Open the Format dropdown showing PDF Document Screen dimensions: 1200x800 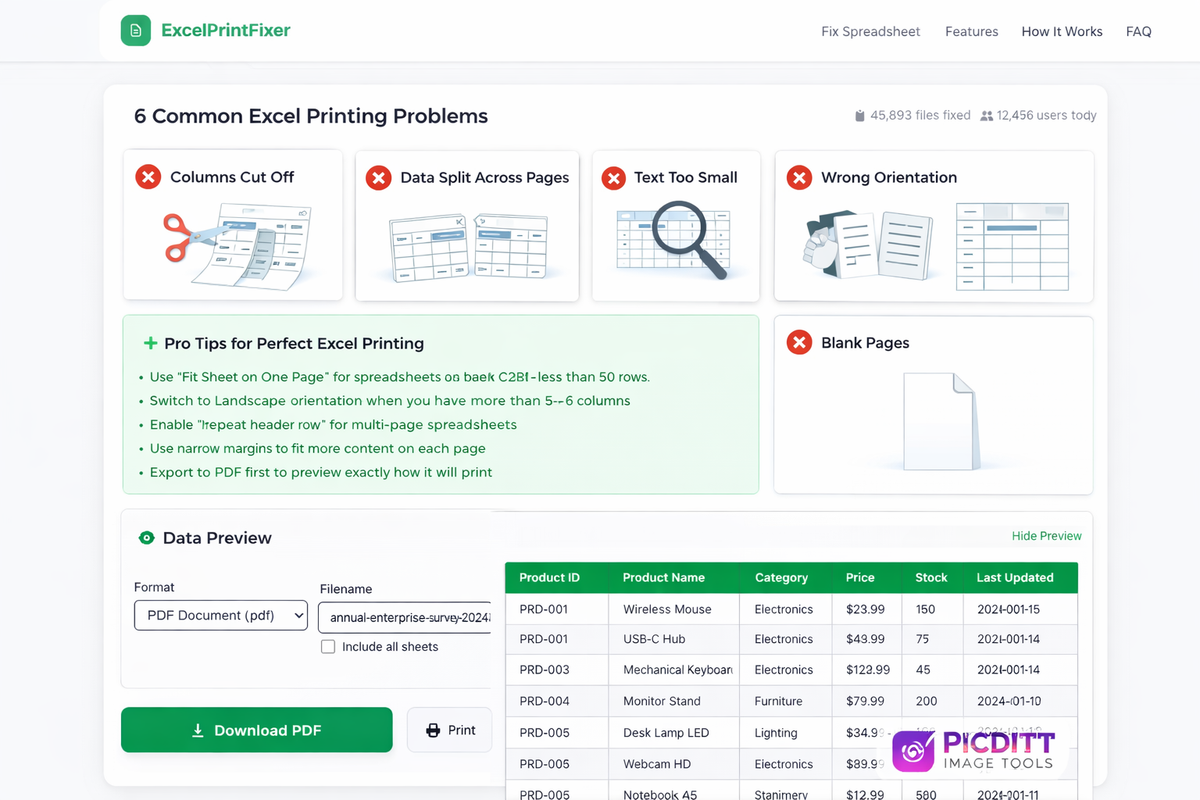pos(220,616)
